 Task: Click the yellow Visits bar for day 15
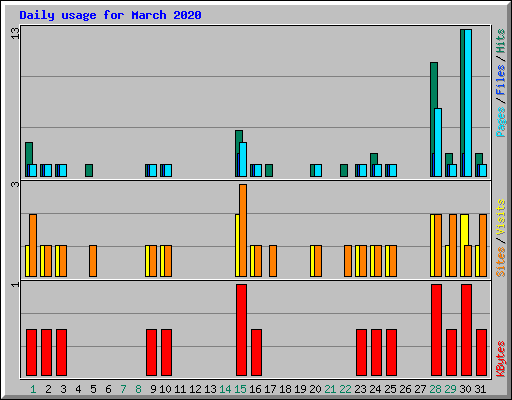click(237, 245)
